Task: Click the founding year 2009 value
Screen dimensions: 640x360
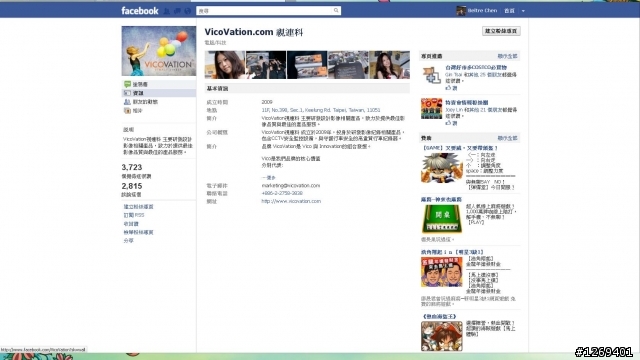Action: coord(267,102)
